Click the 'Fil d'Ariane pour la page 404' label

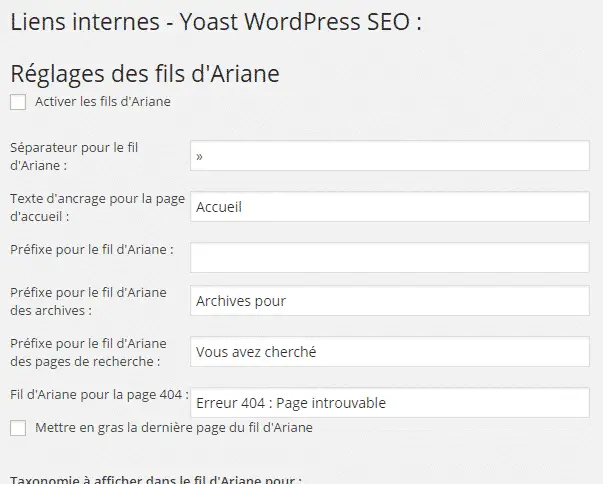coord(100,395)
